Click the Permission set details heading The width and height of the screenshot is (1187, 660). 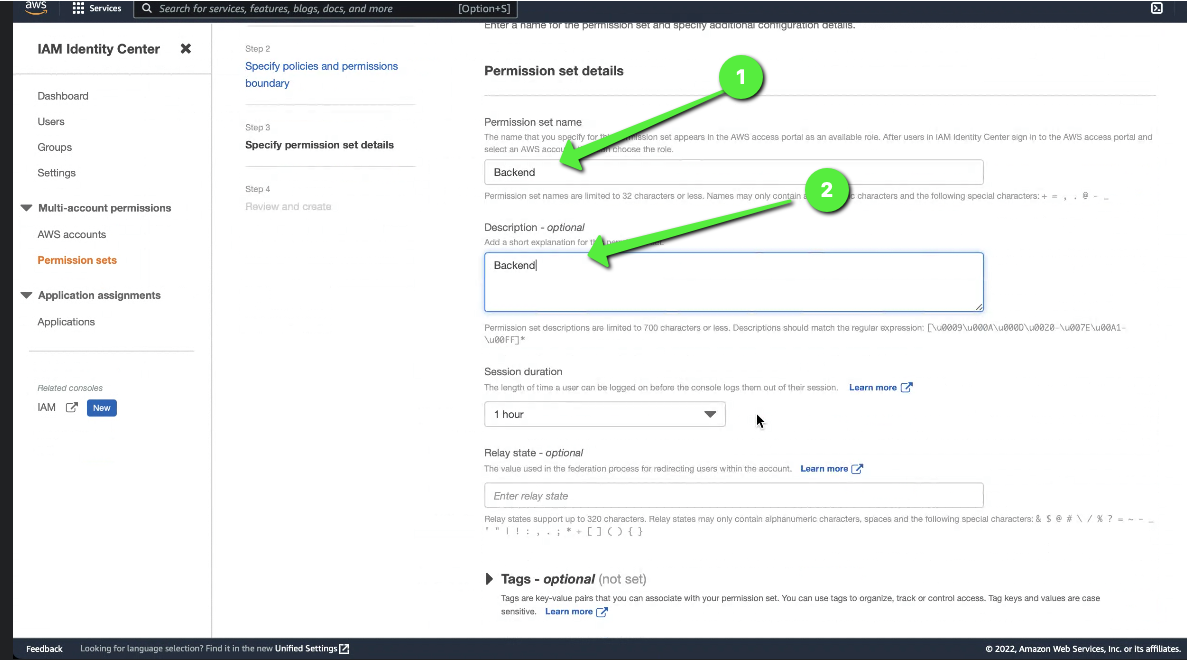554,71
